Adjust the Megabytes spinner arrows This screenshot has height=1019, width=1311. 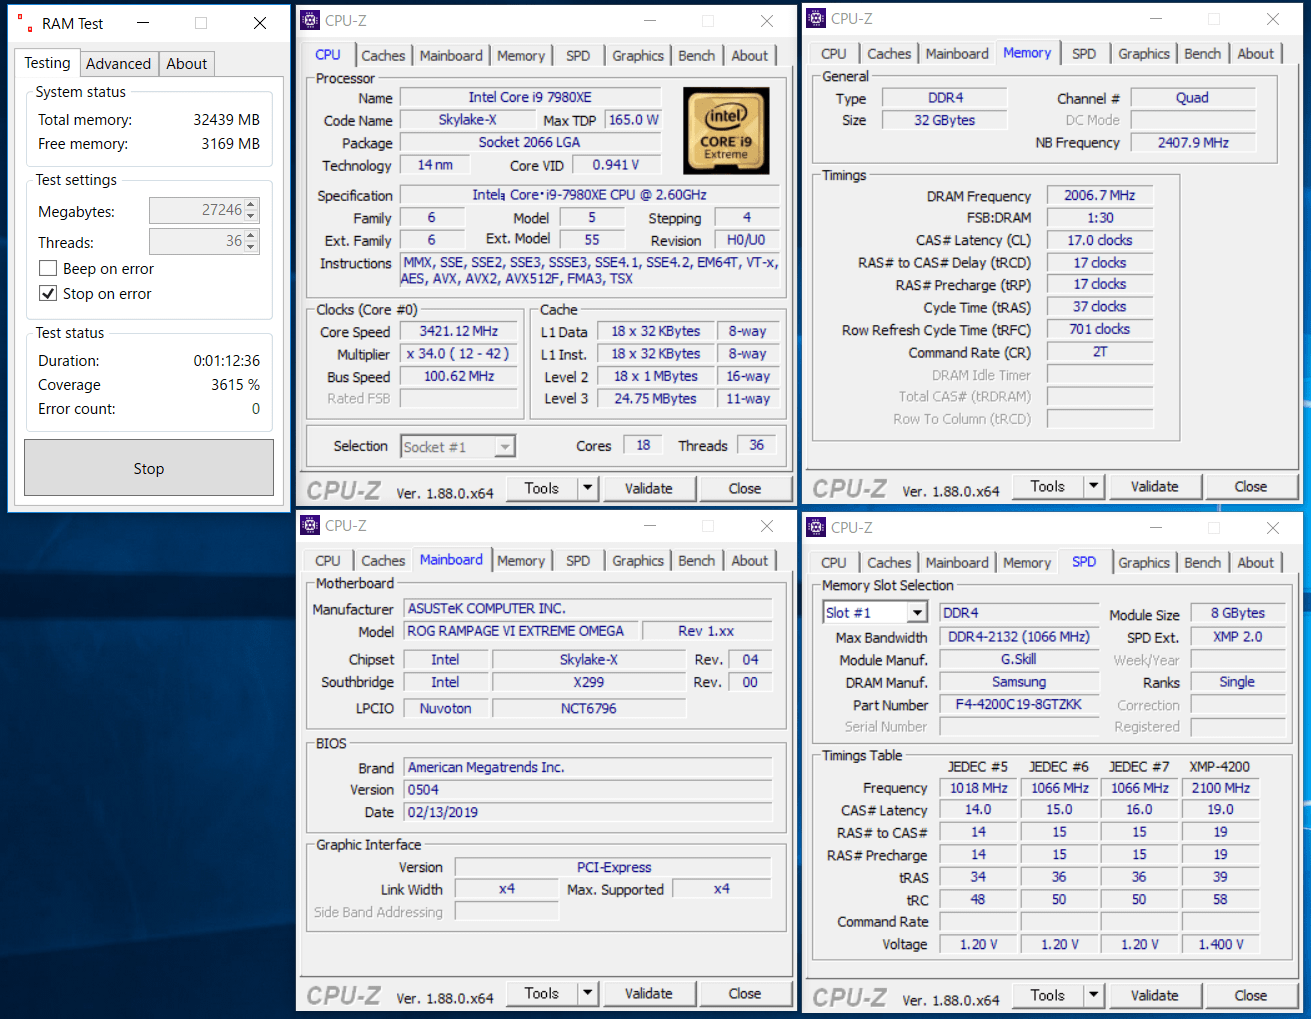pos(251,210)
